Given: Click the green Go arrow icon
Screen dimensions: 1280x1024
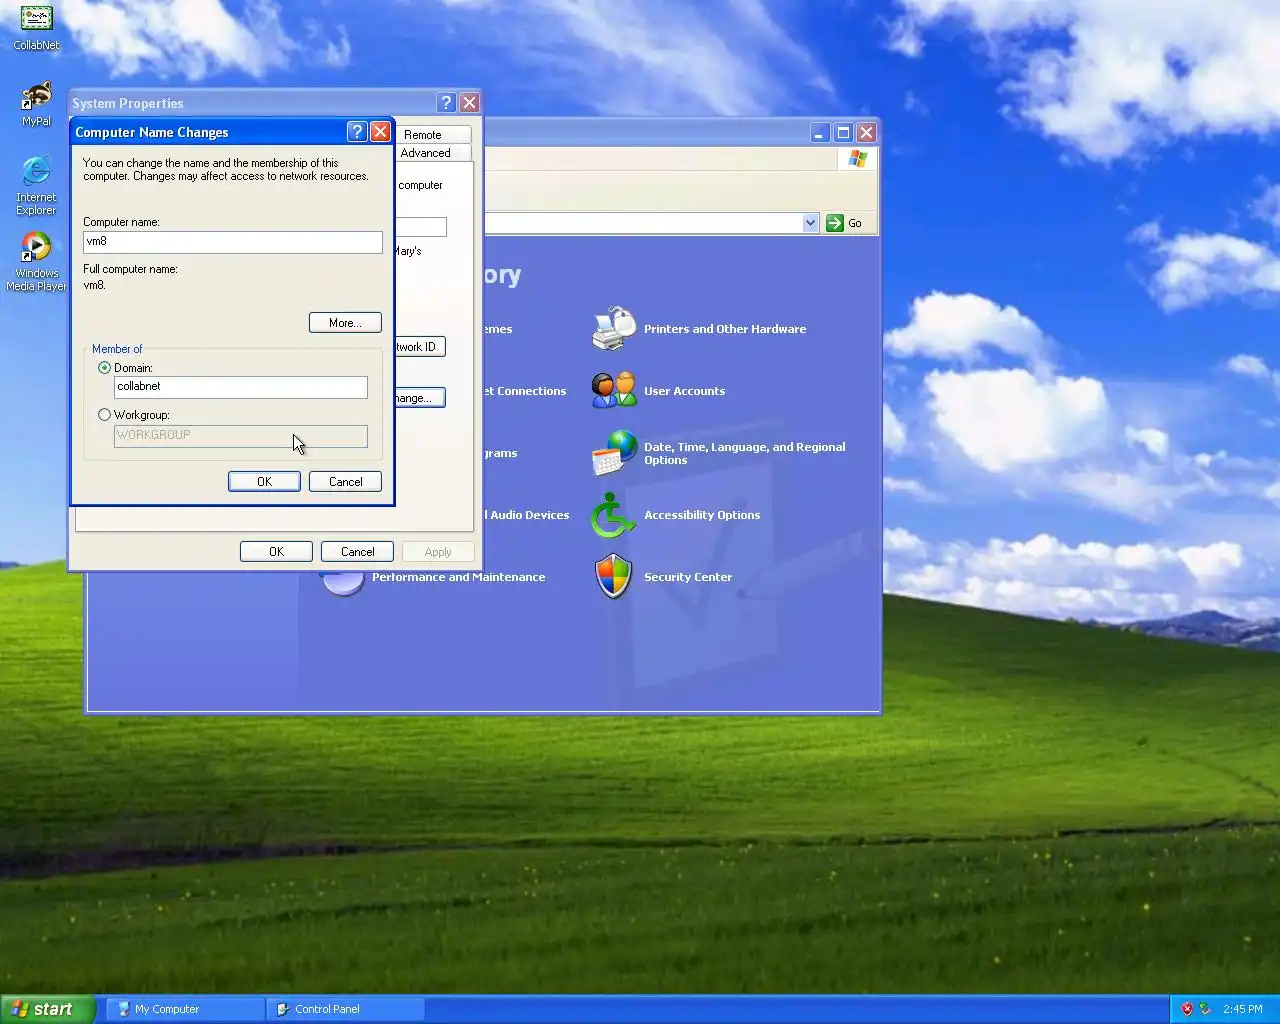Looking at the screenshot, I should pos(835,223).
